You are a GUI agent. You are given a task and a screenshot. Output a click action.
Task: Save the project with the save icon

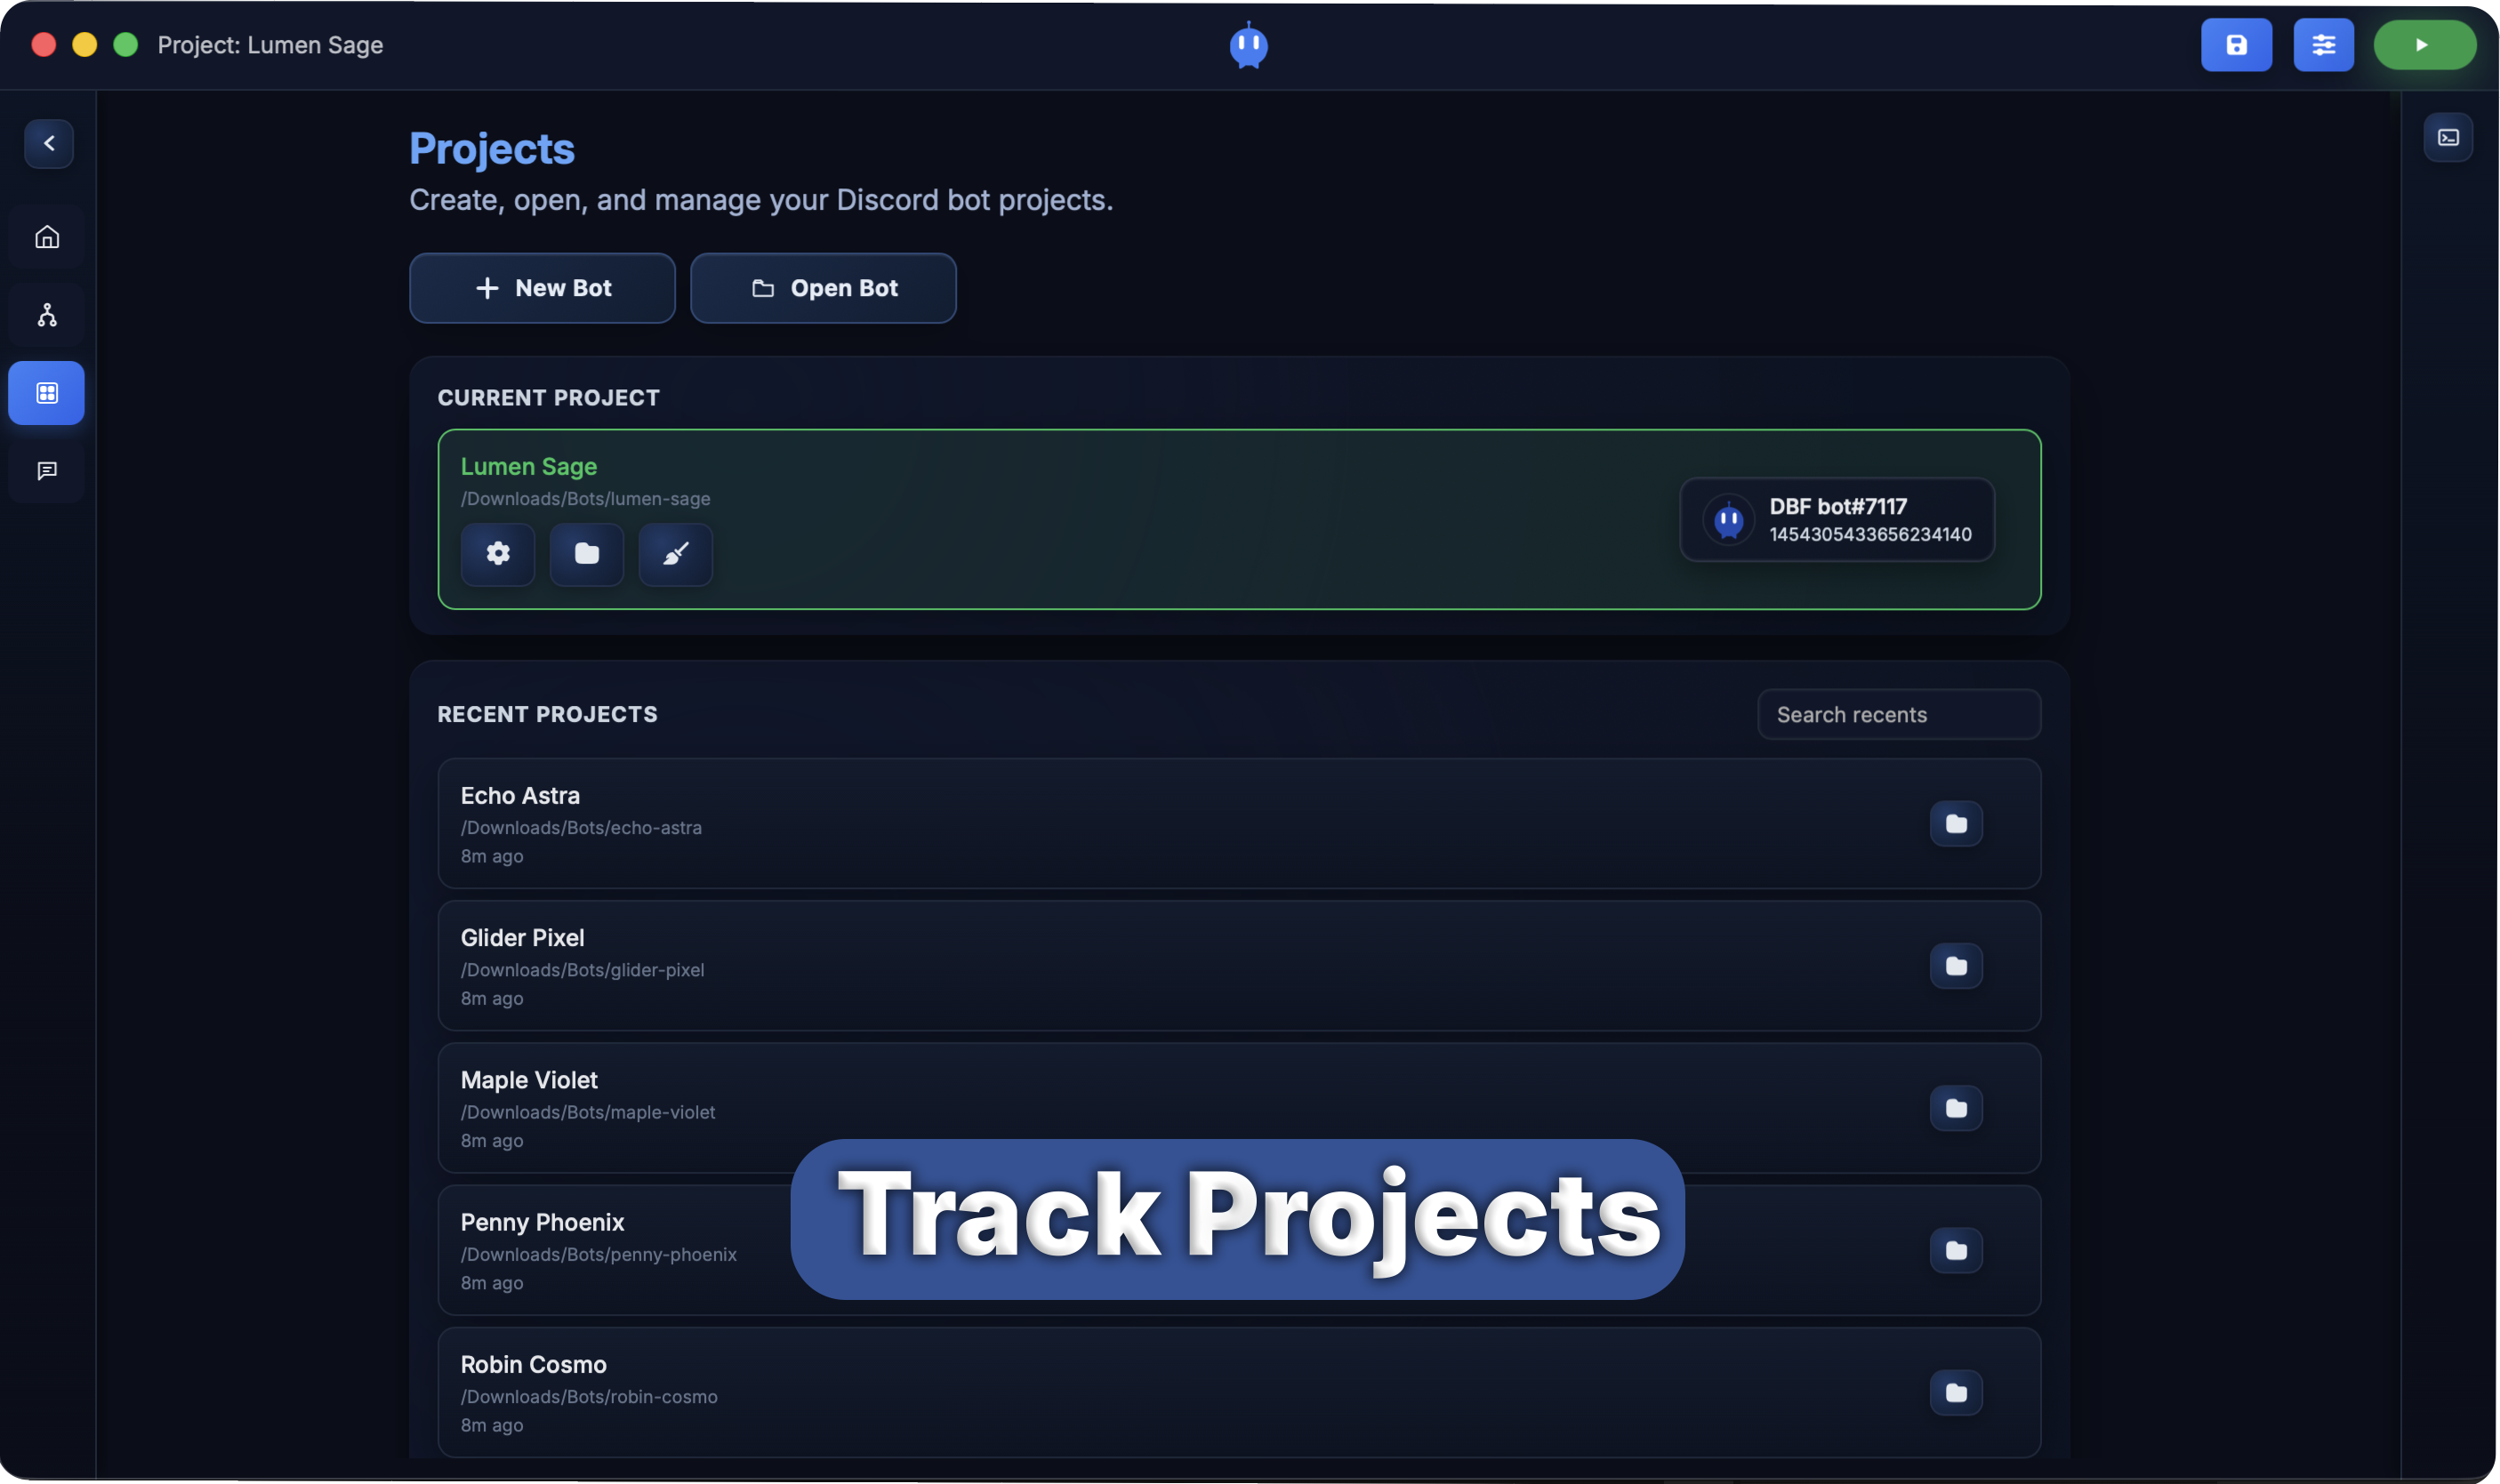(x=2235, y=44)
